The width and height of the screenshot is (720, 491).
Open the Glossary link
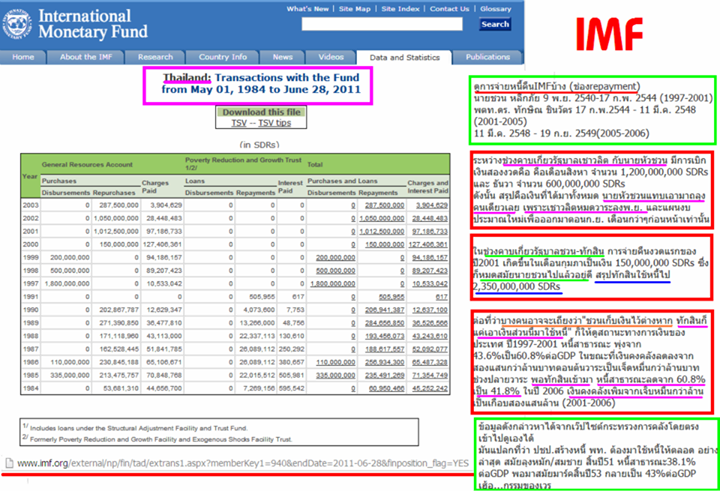[495, 9]
